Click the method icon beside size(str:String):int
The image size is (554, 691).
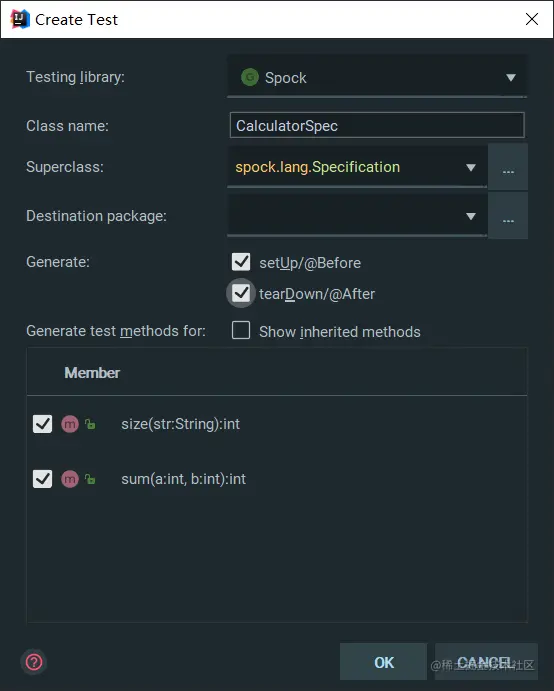click(70, 424)
